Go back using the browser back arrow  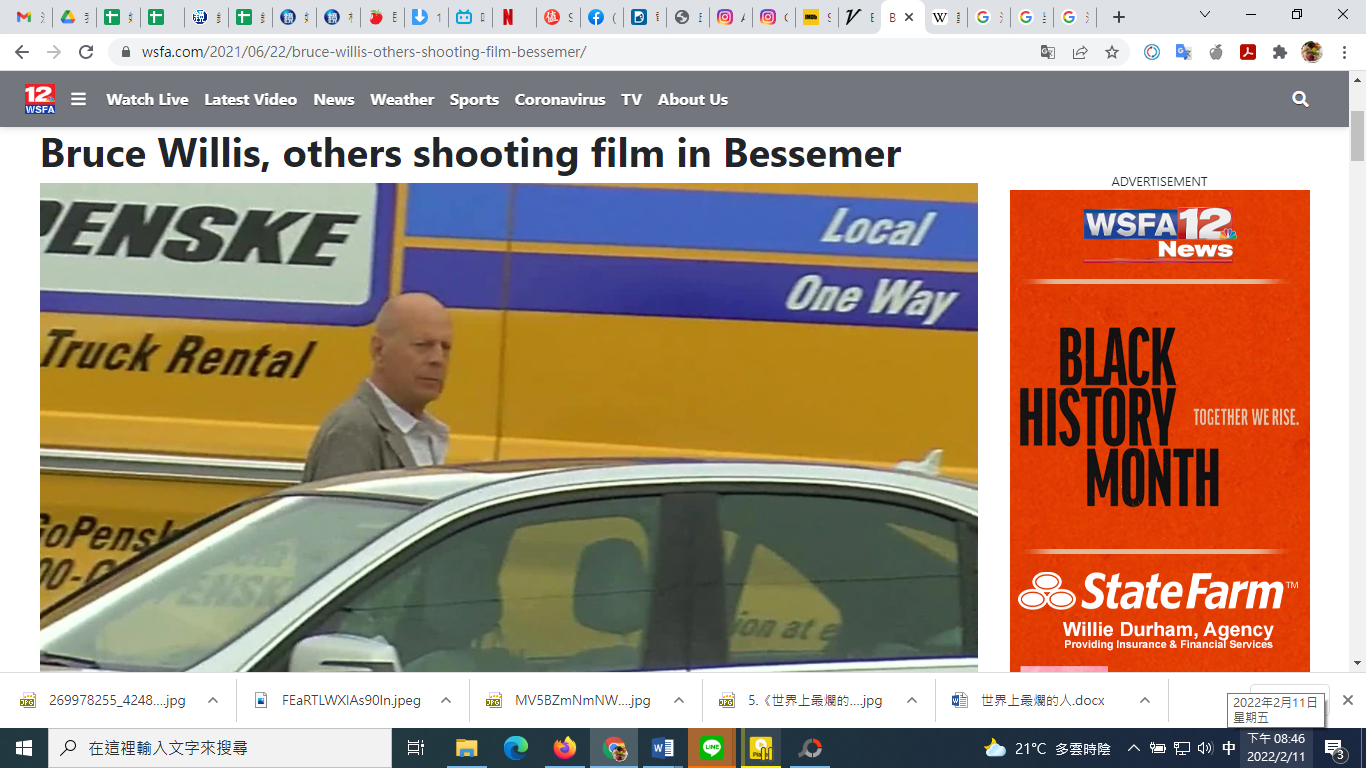point(22,52)
